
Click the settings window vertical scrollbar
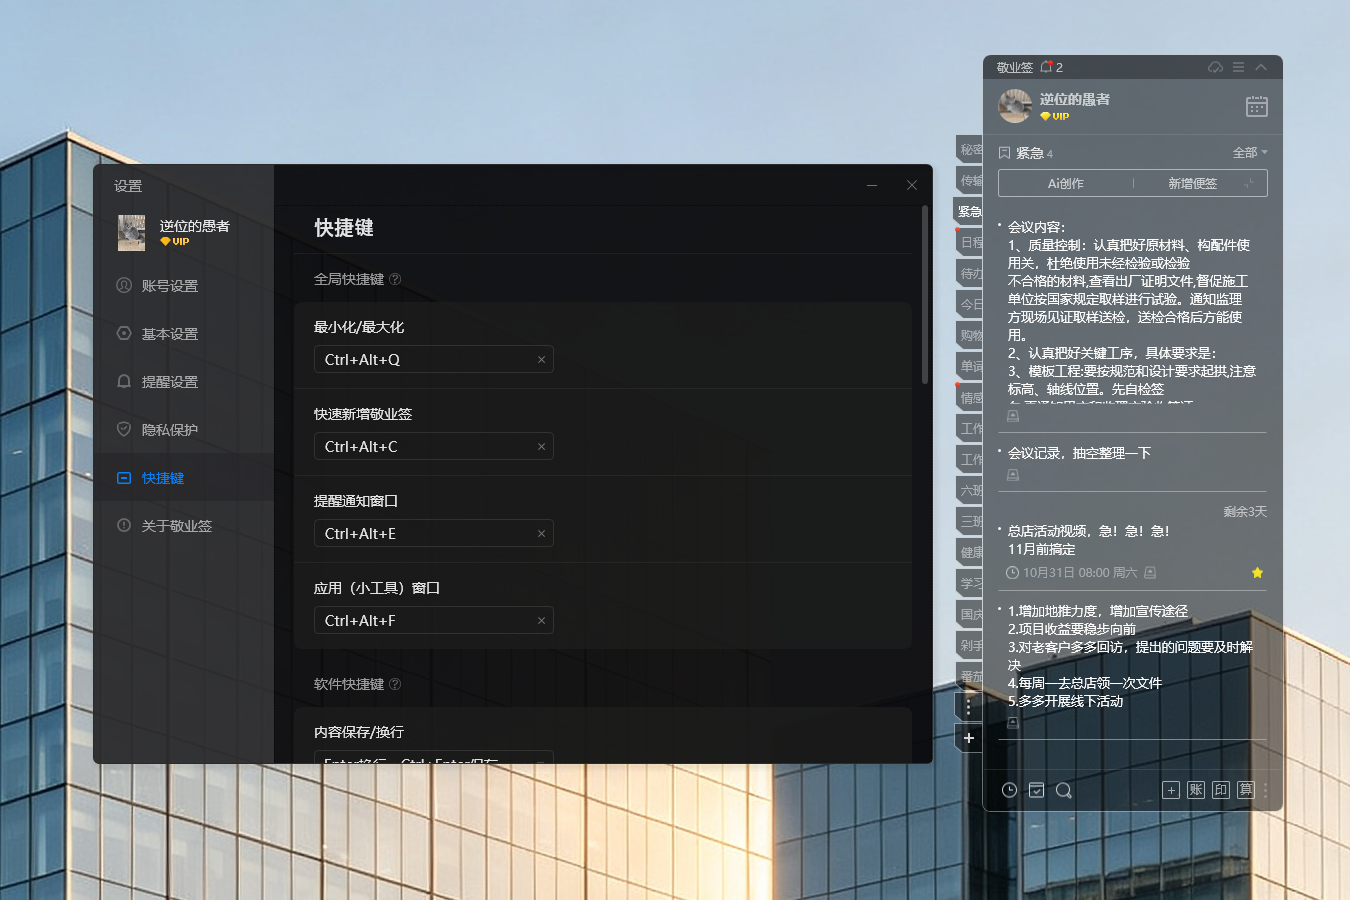(925, 294)
